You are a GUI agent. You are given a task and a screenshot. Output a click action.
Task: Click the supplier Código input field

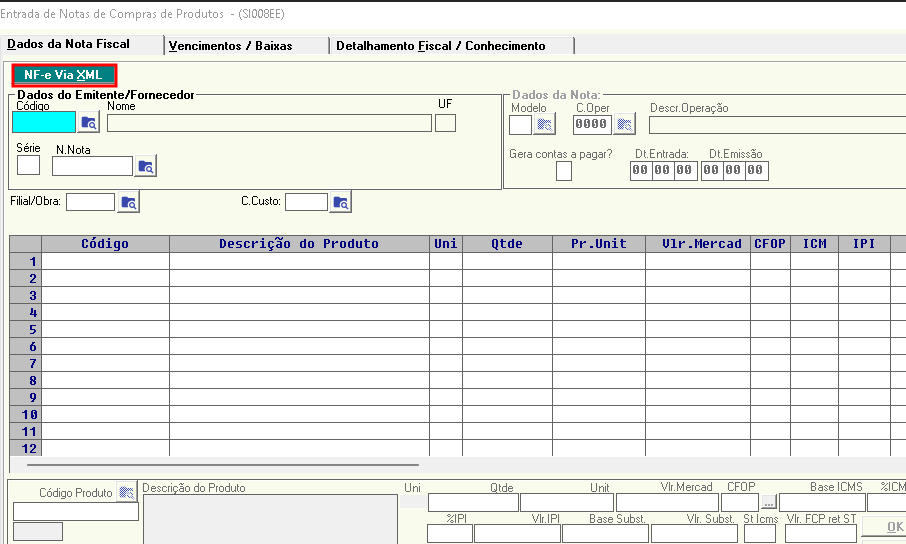click(44, 122)
